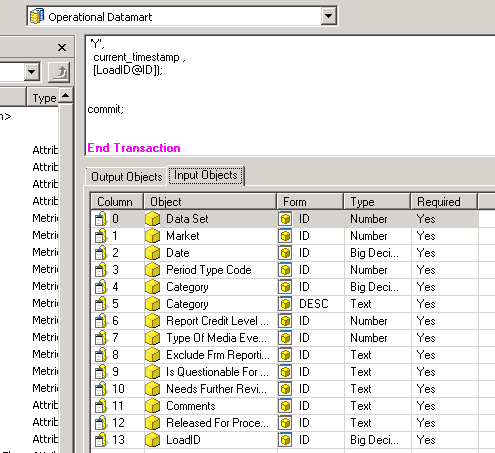Expand the left panel folder dropdown
The image size is (495, 453).
click(32, 71)
